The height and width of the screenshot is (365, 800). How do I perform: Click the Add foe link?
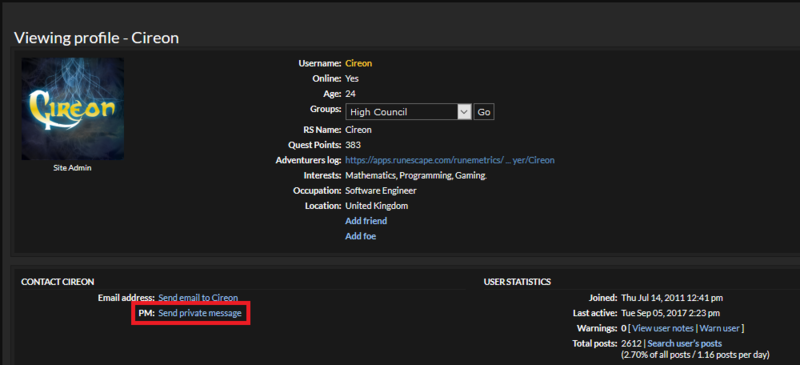click(x=361, y=236)
